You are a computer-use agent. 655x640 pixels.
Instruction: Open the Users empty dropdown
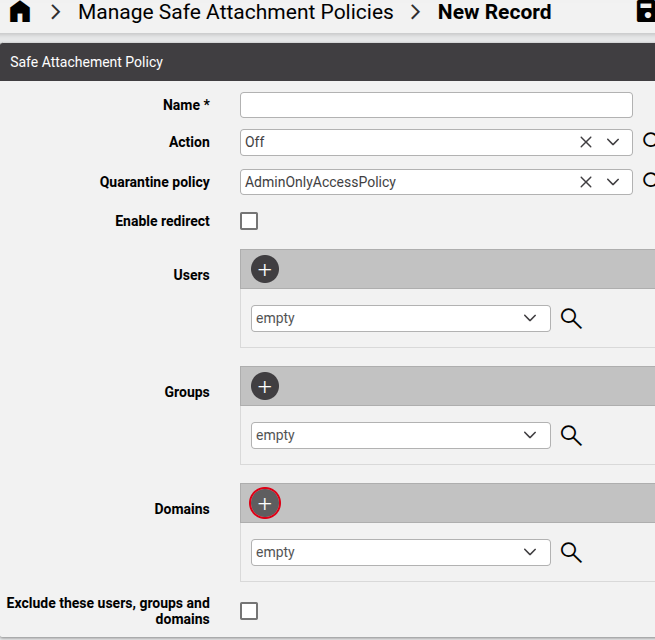(401, 318)
